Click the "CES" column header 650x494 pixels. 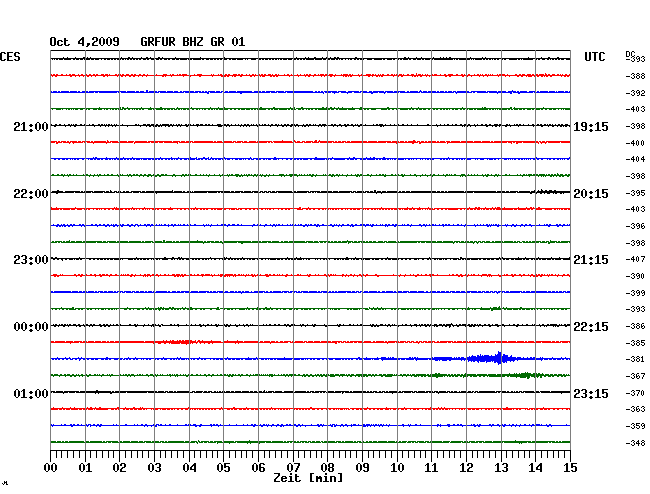pos(10,57)
